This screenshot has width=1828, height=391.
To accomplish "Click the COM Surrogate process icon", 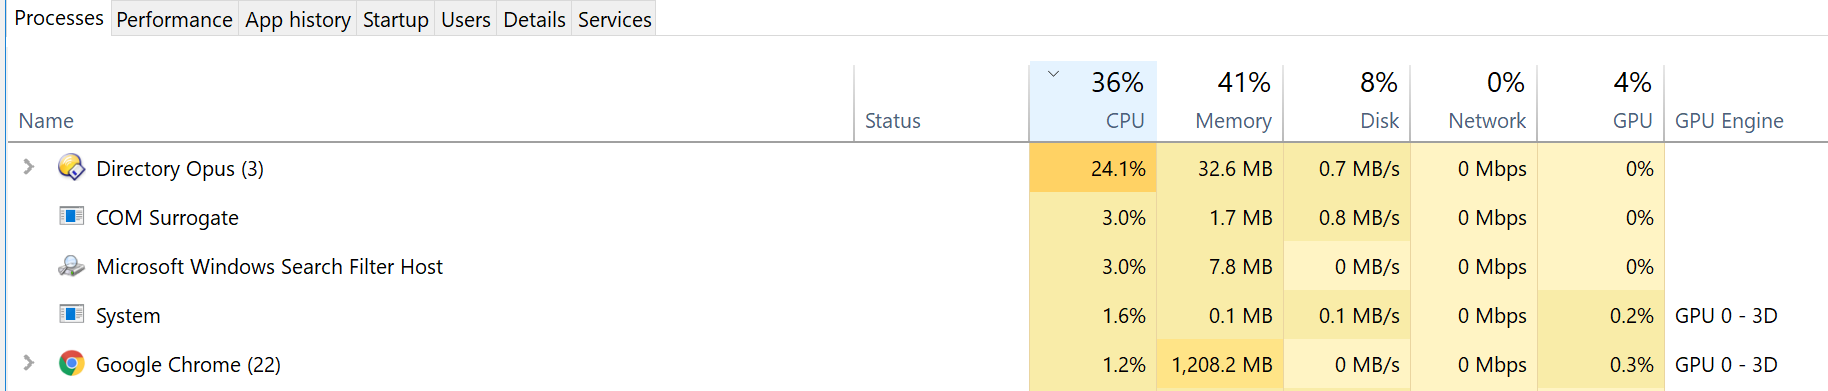I will [x=71, y=216].
